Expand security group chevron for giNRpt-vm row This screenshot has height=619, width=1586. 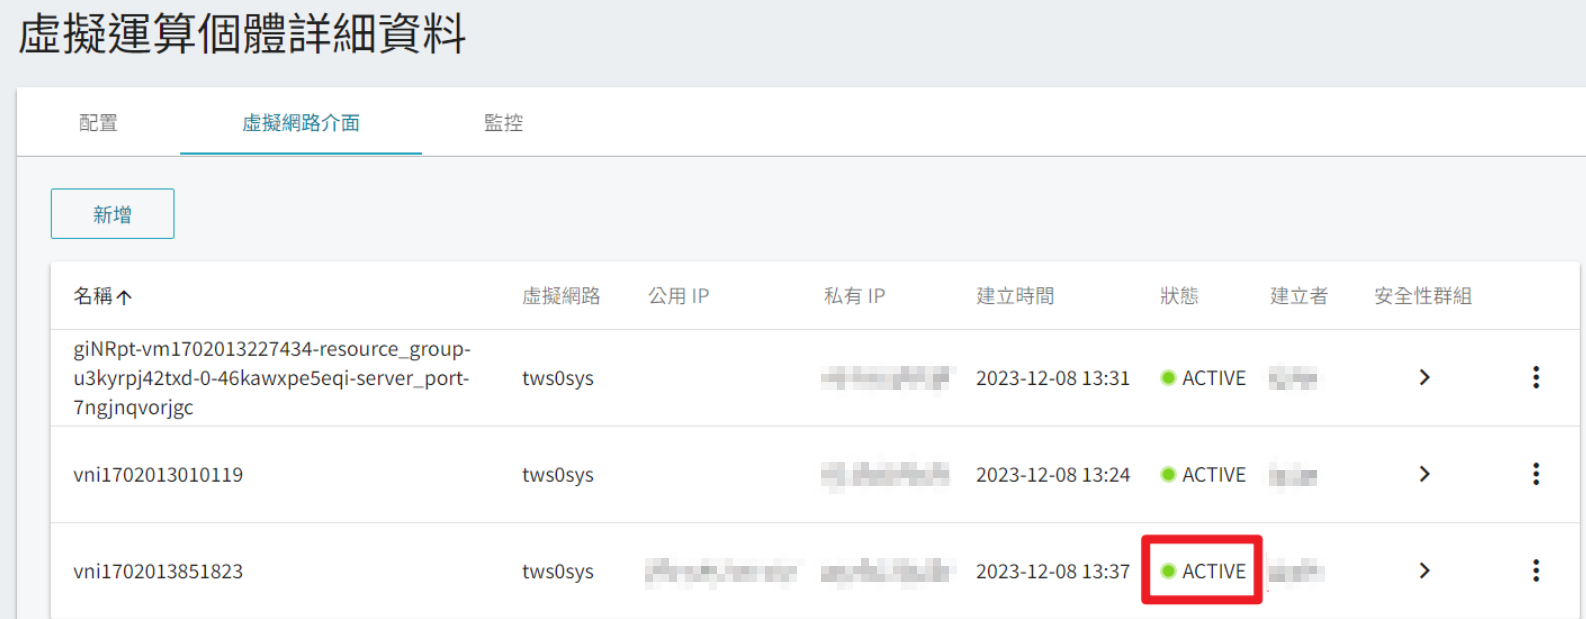pos(1424,377)
